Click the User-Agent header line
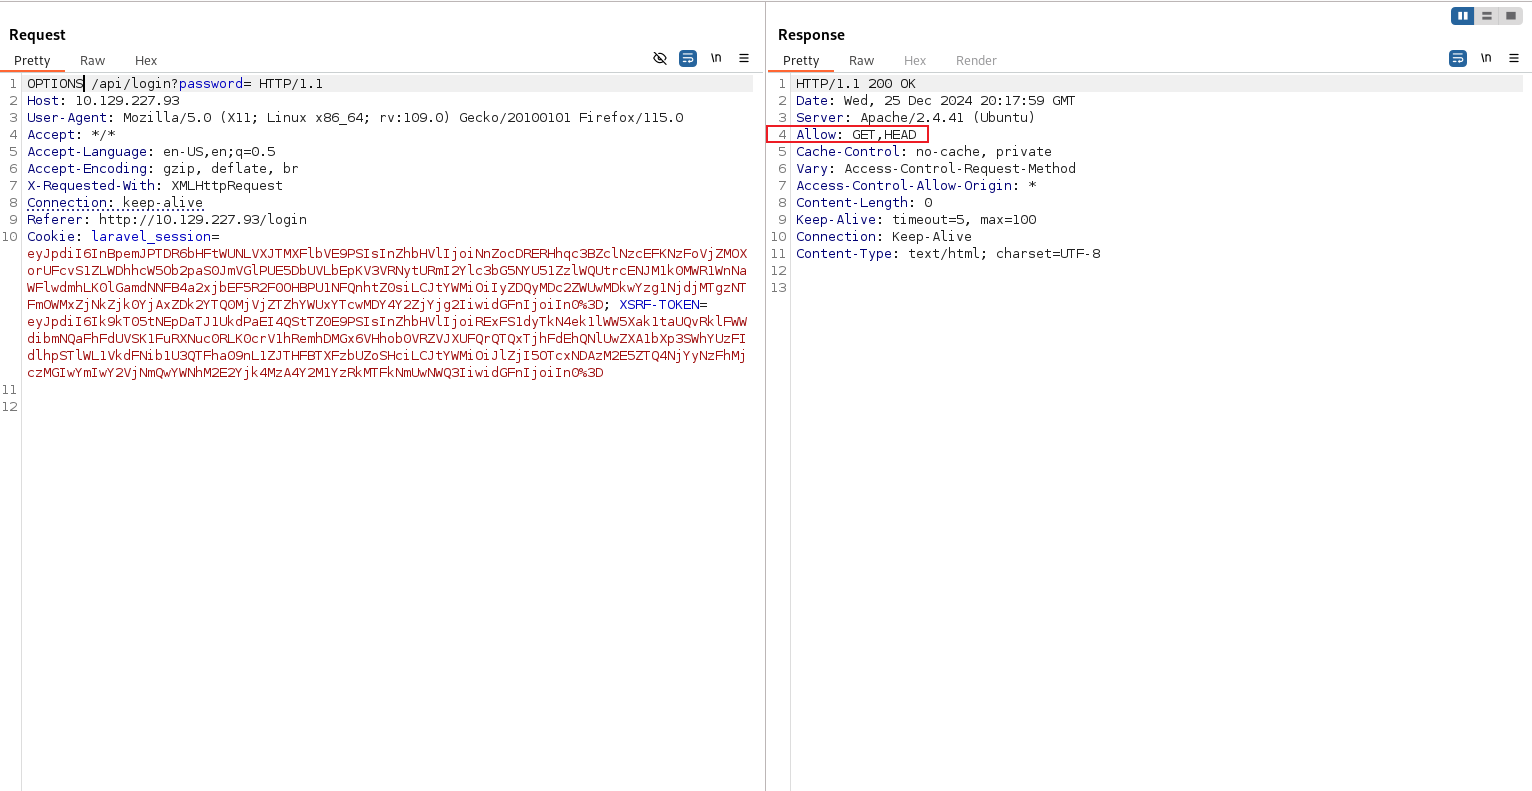This screenshot has height=791, width=1532. (355, 118)
